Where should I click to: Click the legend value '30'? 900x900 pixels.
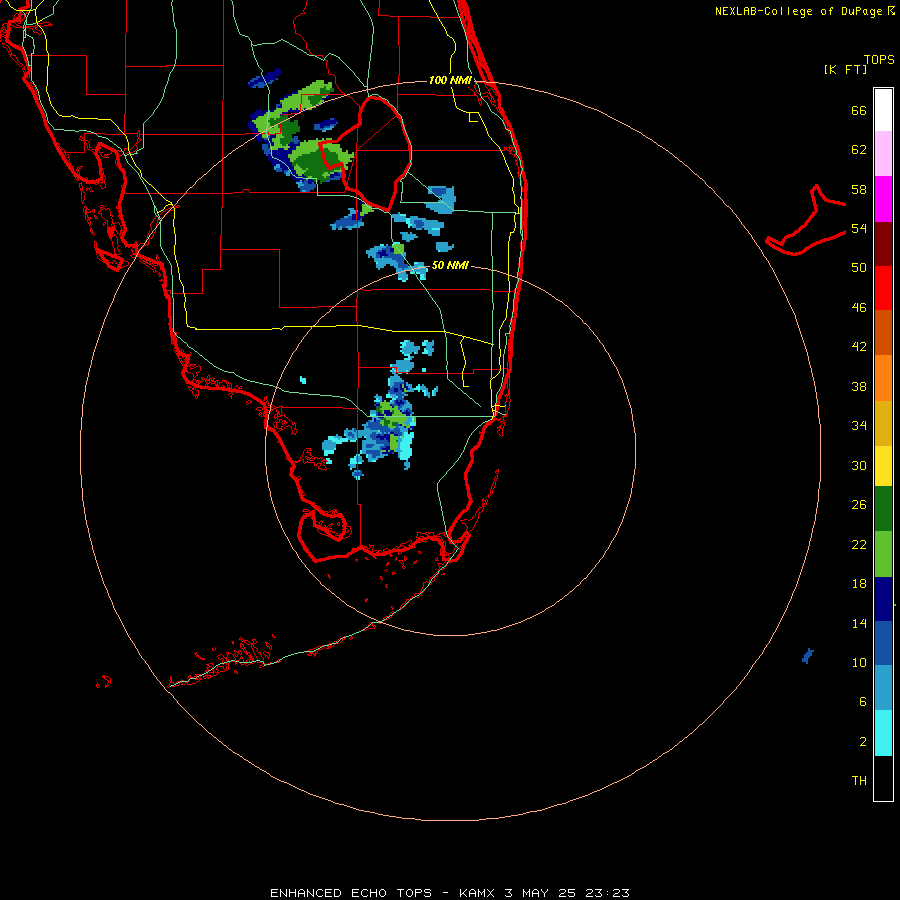[859, 465]
